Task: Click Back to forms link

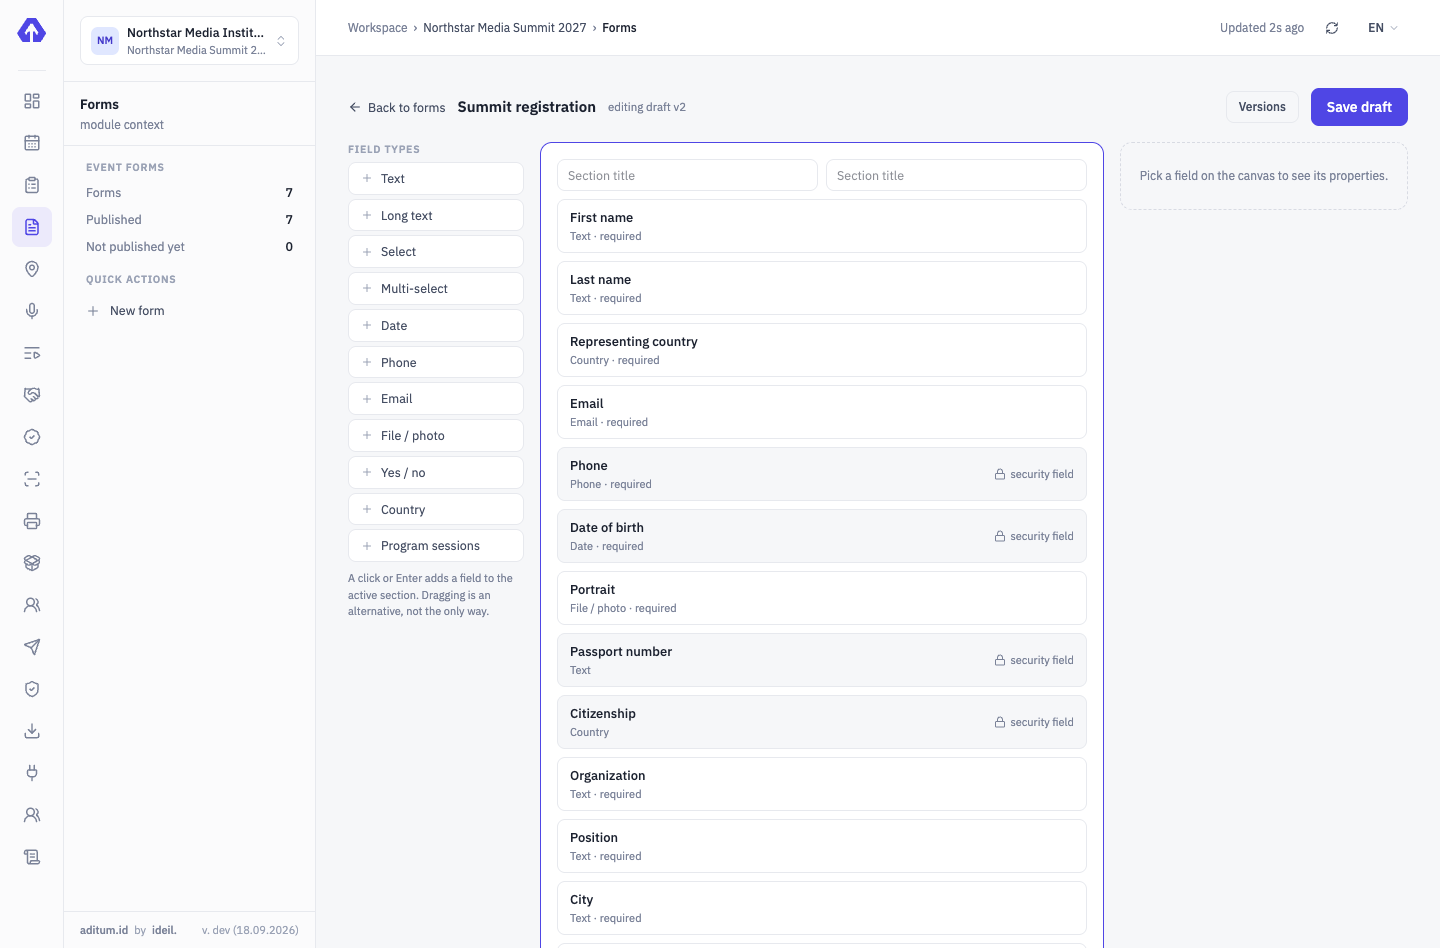Action: (x=397, y=108)
